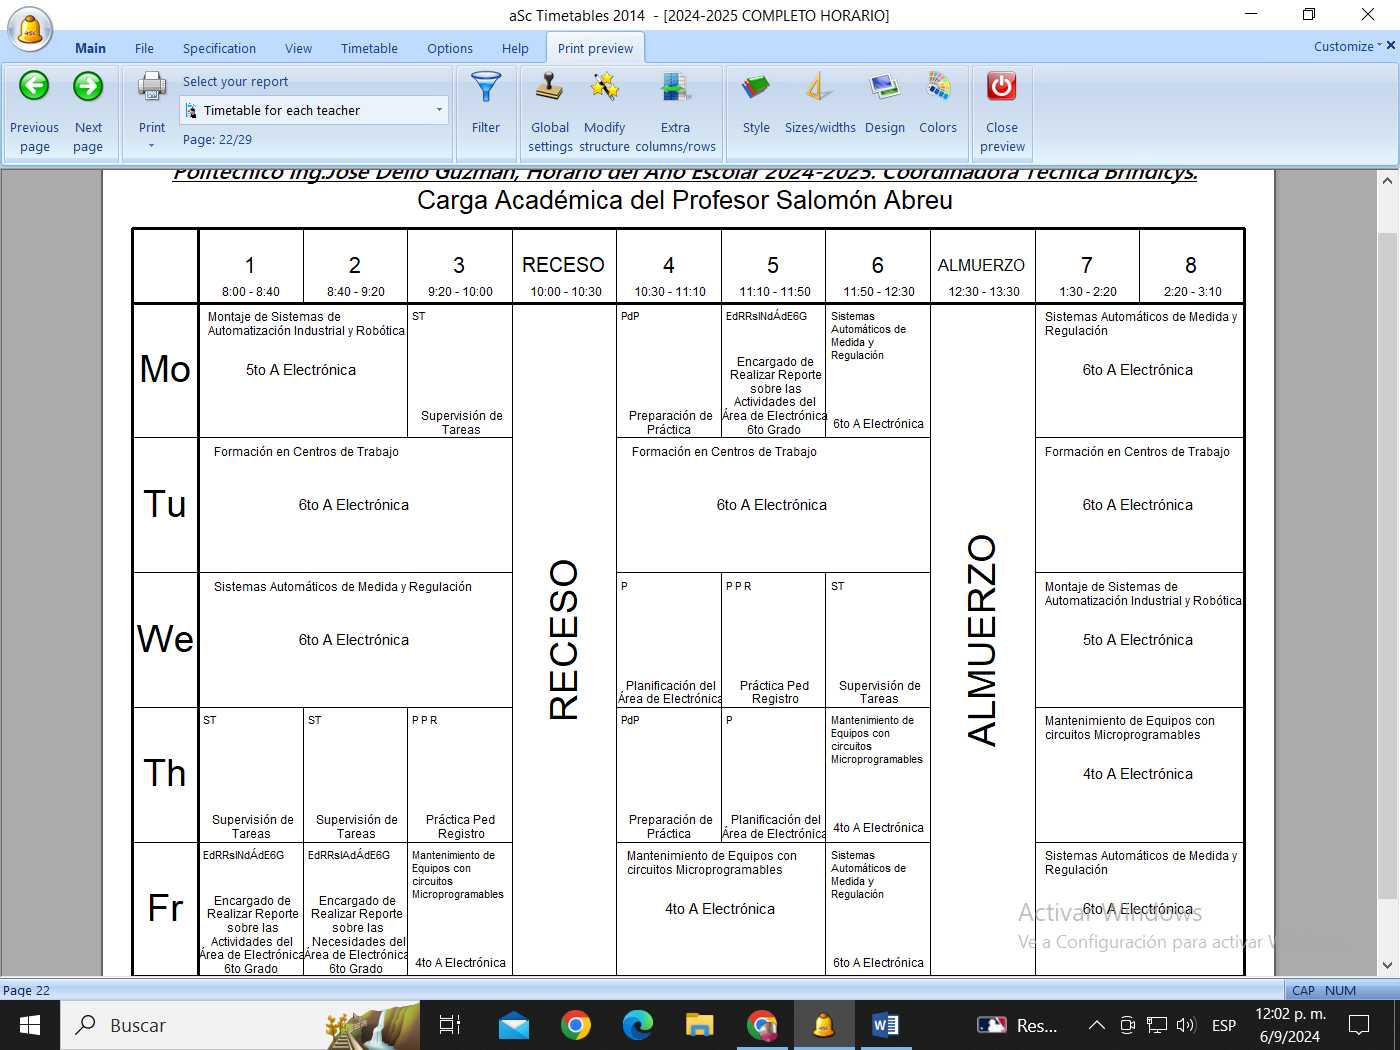Click the 'Res...' taskbar widget
The image size is (1400, 1050).
click(1017, 1025)
